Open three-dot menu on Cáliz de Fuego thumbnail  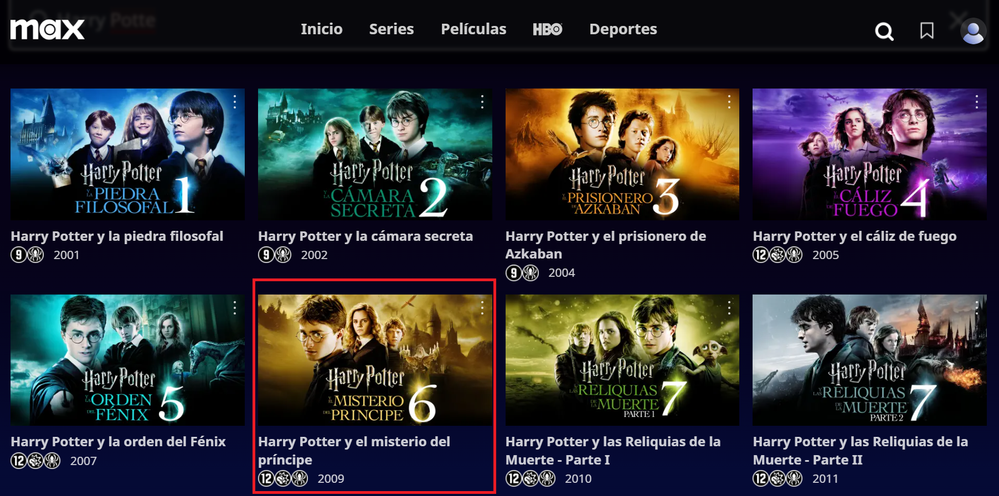(976, 102)
